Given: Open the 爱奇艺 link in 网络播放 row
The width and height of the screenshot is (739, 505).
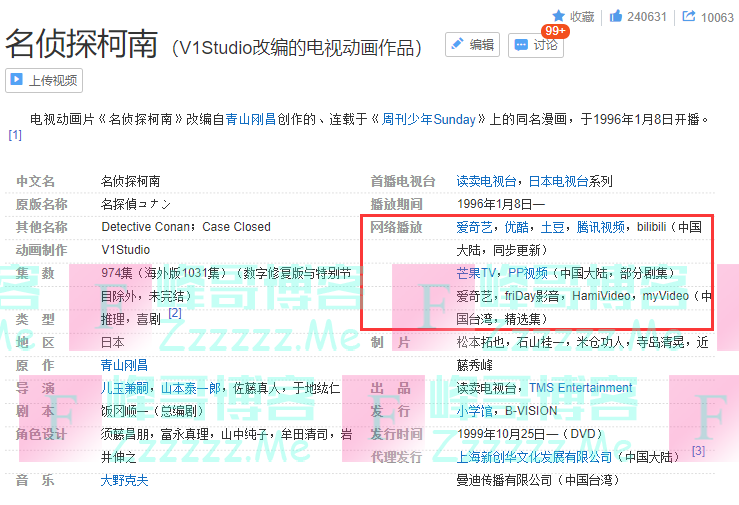Looking at the screenshot, I should pos(474,227).
